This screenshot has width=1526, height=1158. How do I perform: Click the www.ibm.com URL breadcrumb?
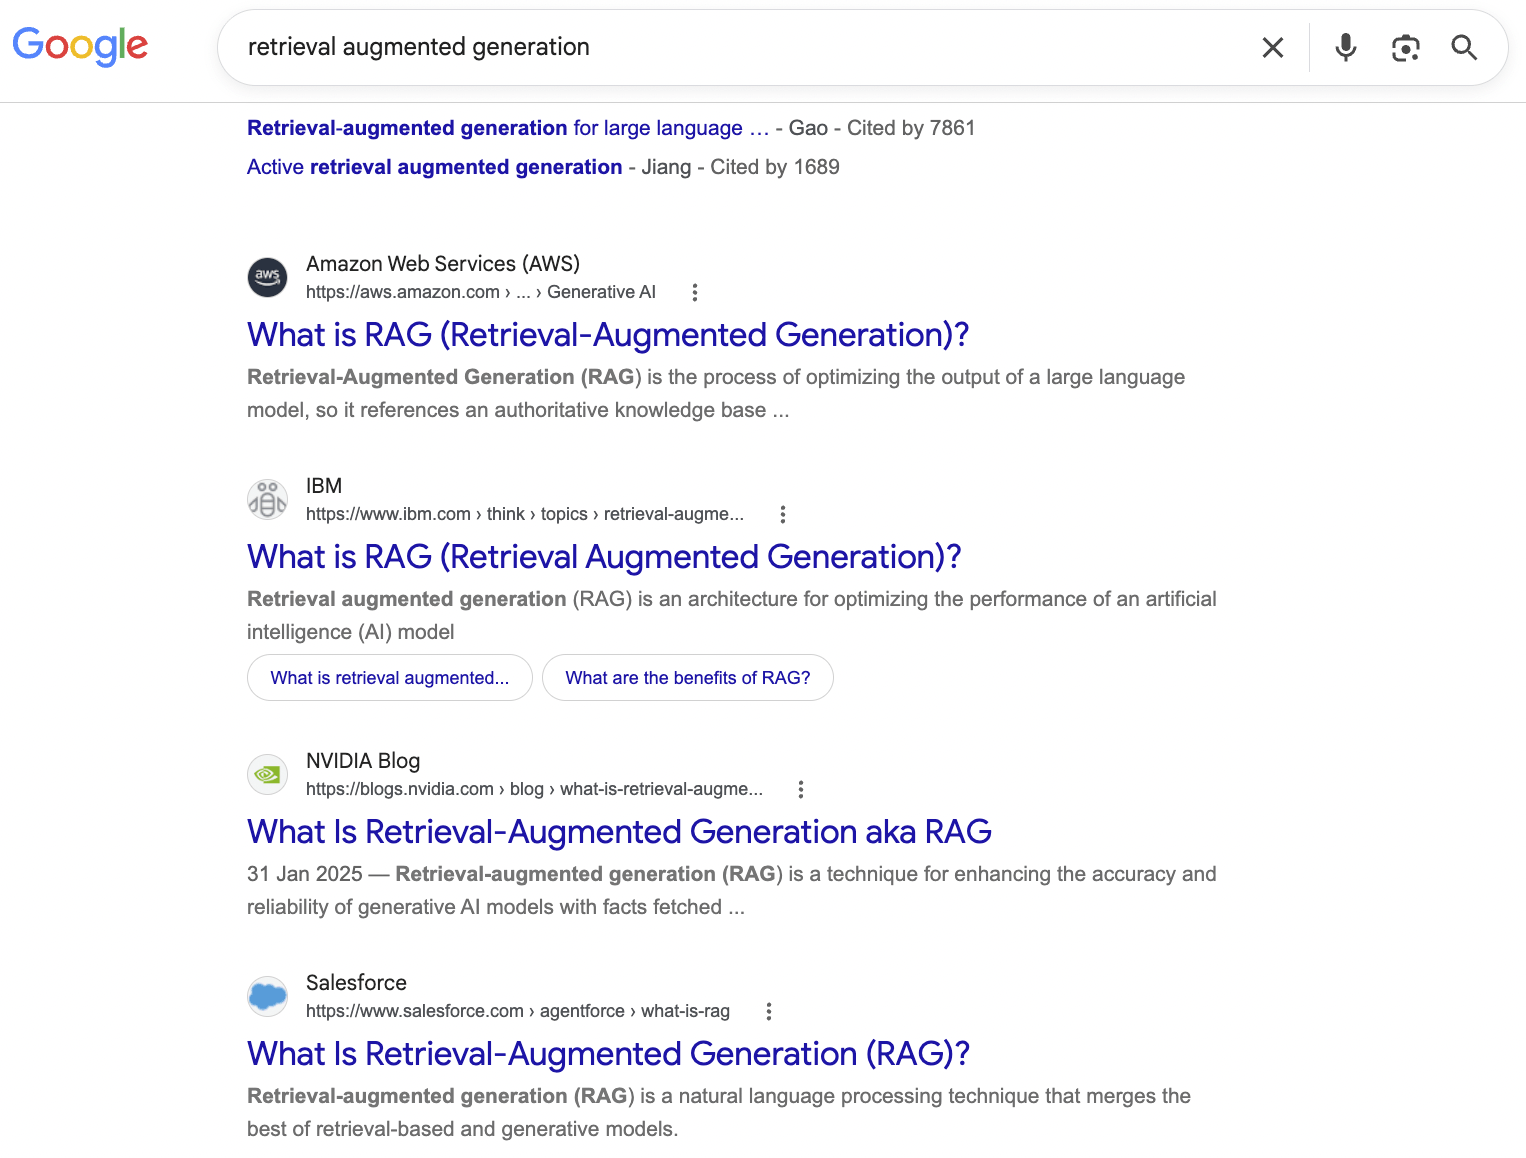(x=525, y=514)
